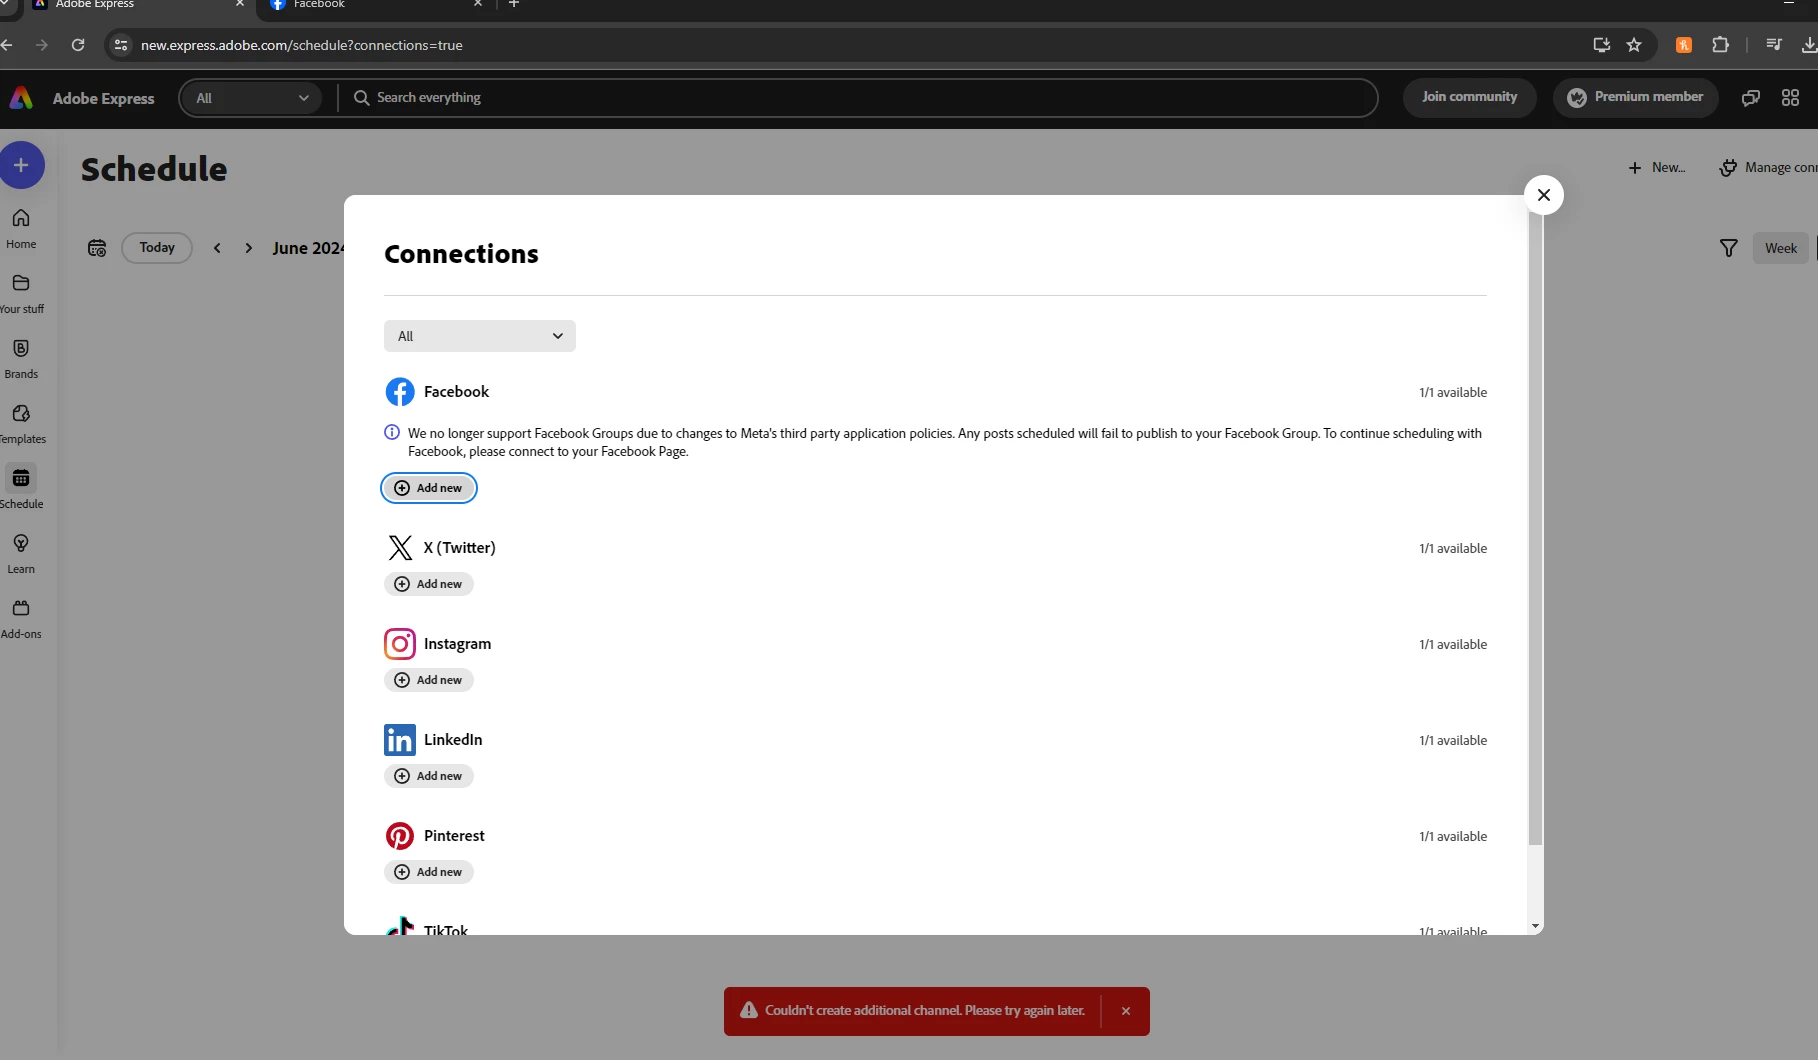Open Templates in the left sidebar

coord(21,424)
